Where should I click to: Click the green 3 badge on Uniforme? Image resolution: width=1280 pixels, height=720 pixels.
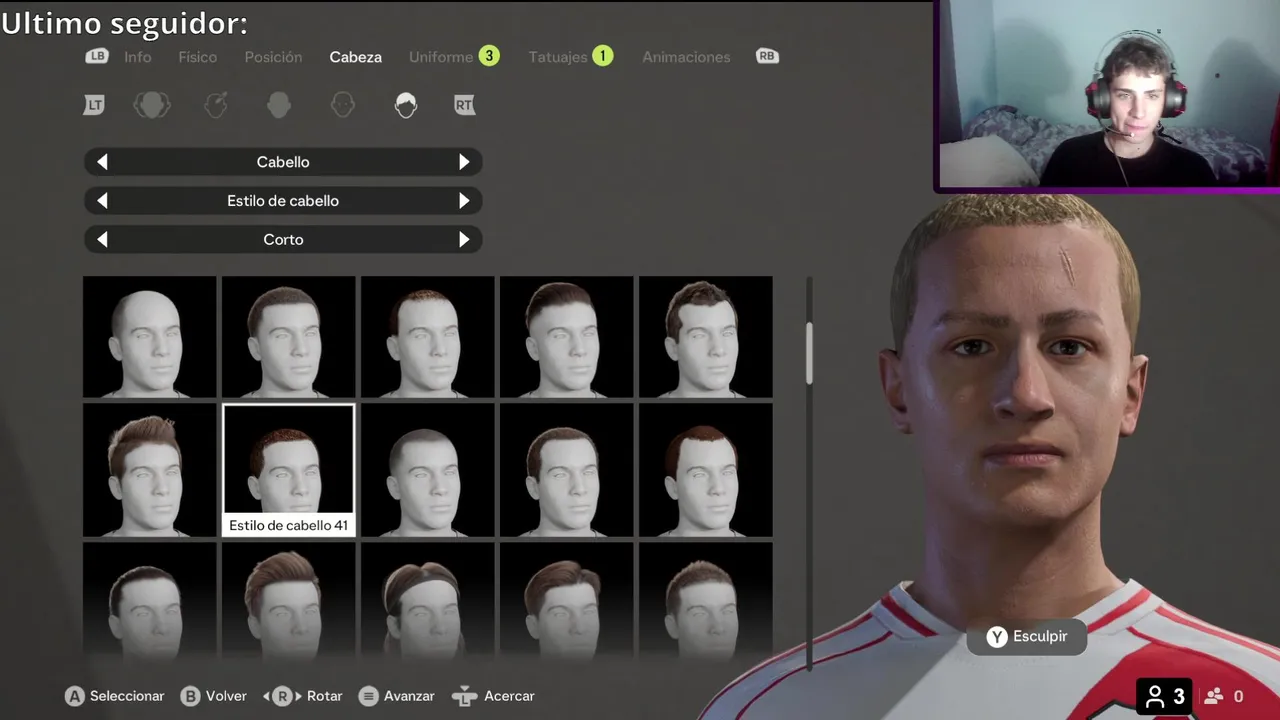(x=489, y=56)
